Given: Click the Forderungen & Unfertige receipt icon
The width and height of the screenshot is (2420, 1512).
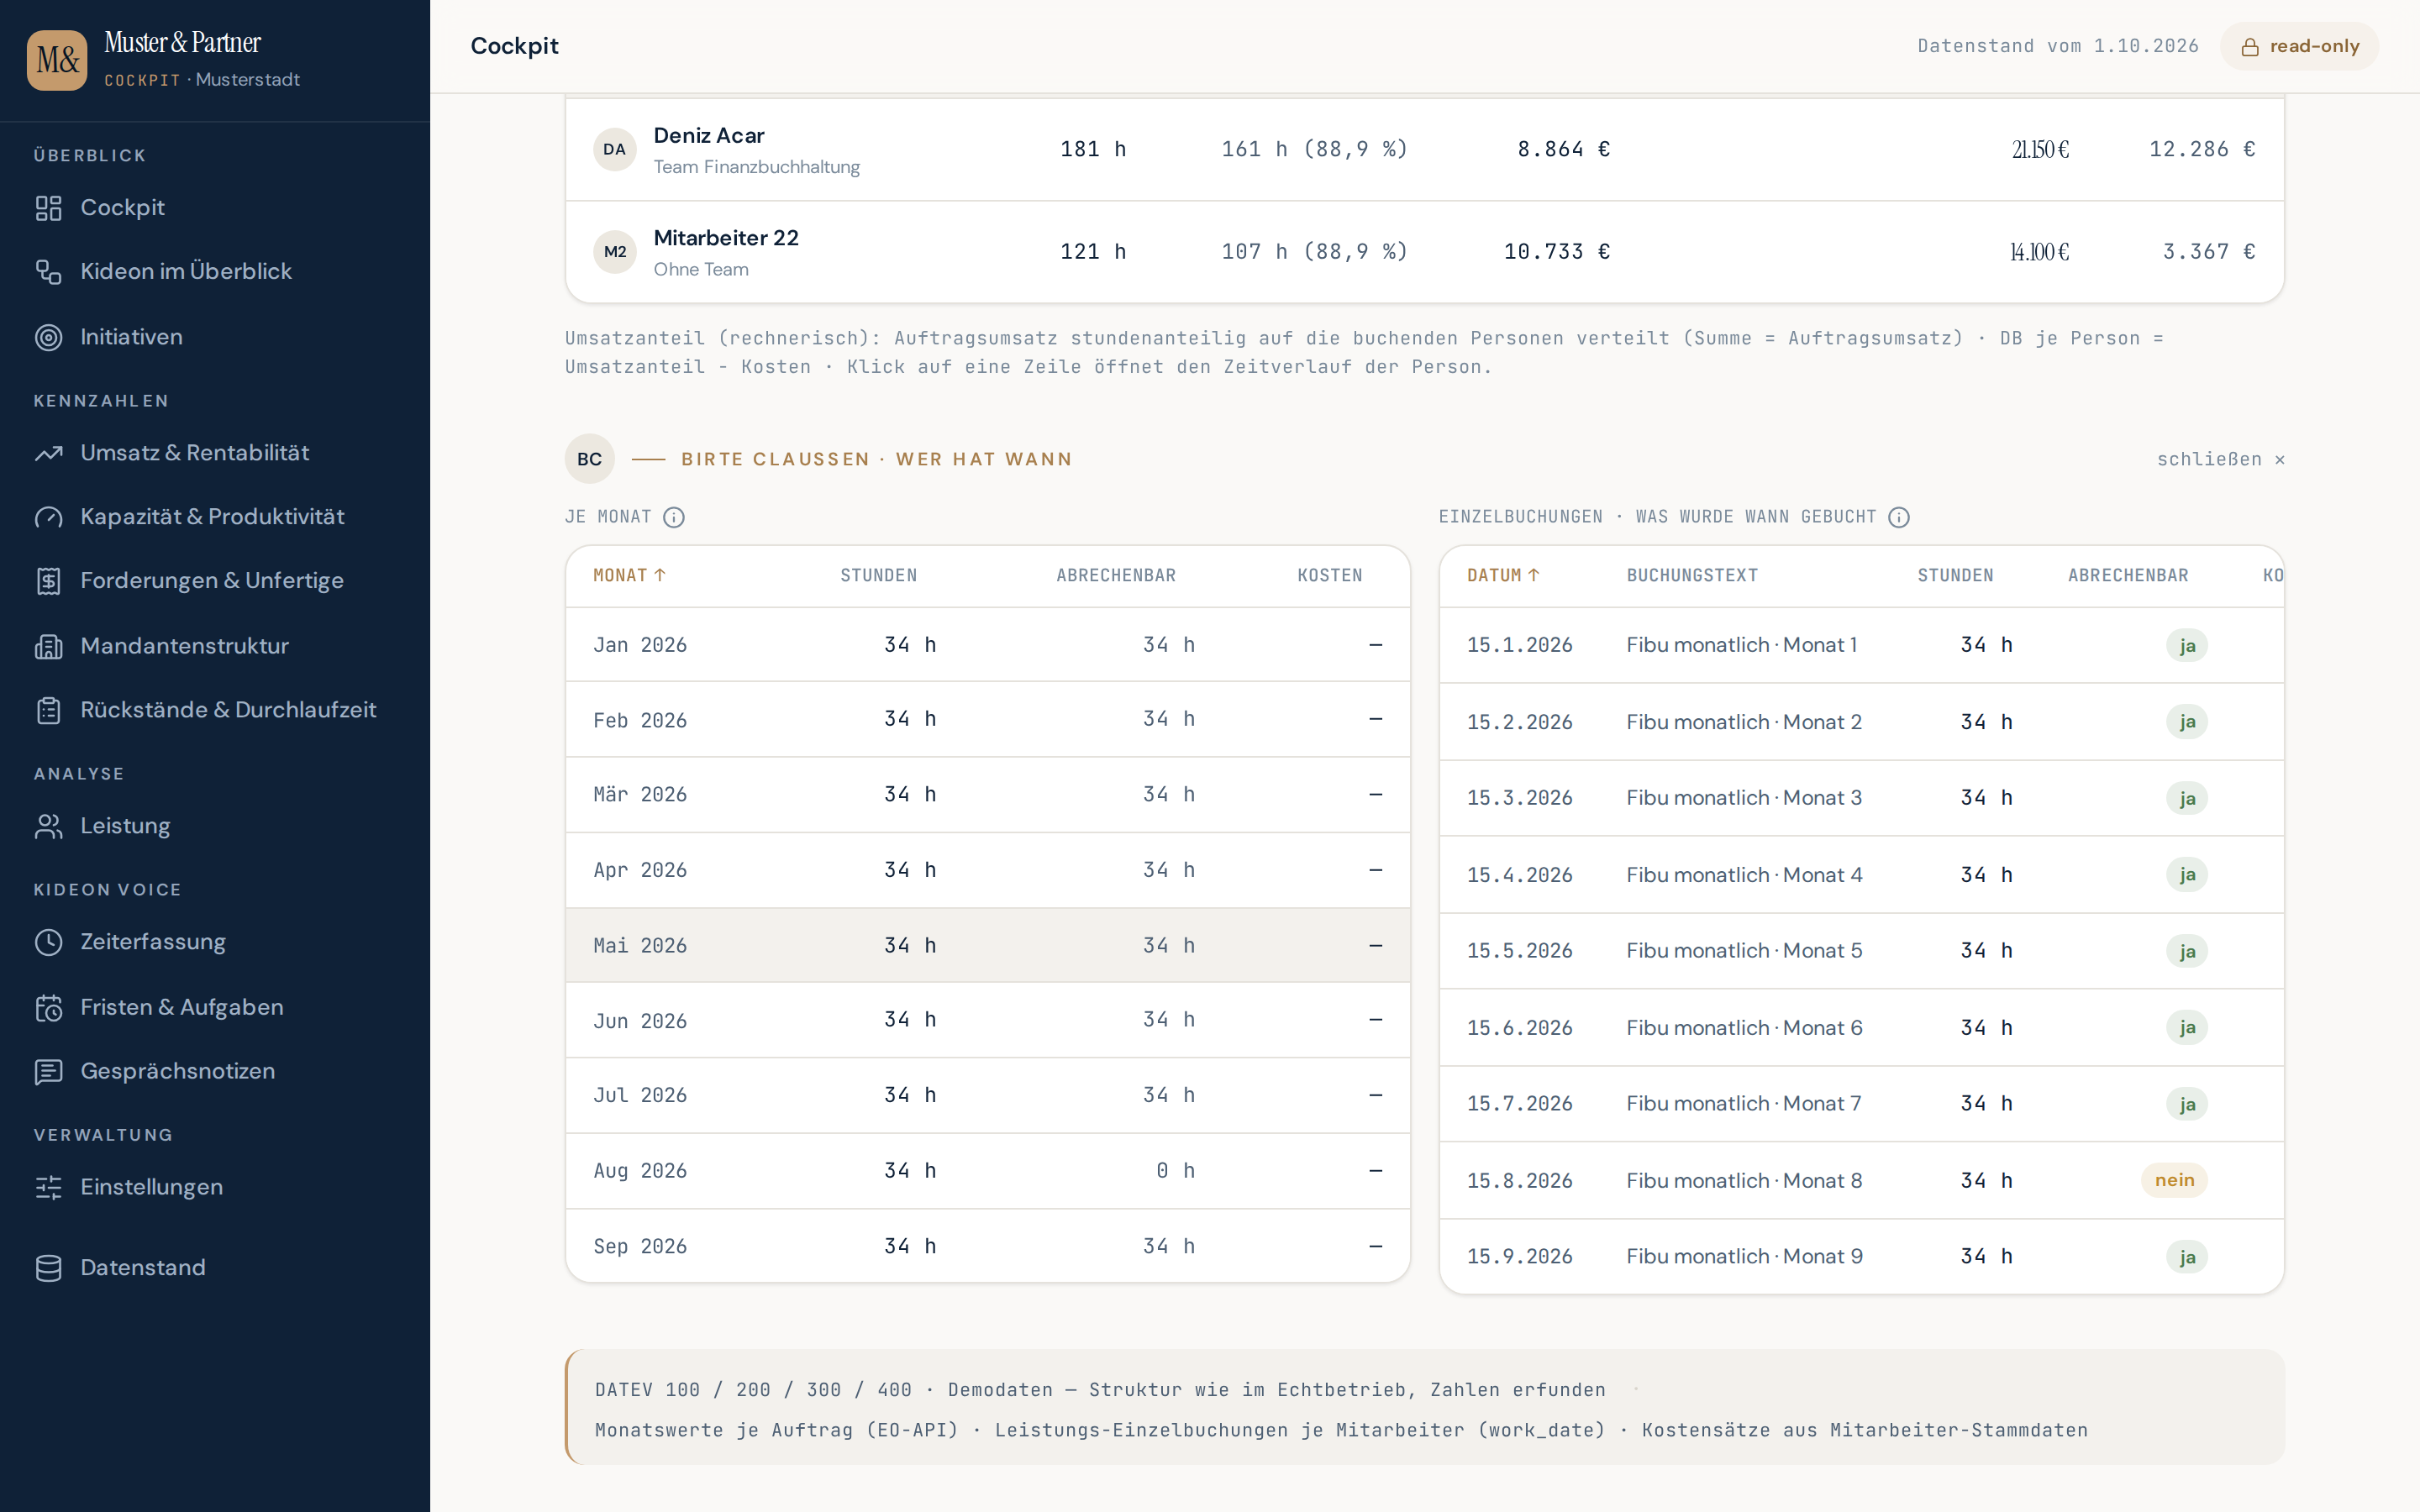Looking at the screenshot, I should click(48, 581).
